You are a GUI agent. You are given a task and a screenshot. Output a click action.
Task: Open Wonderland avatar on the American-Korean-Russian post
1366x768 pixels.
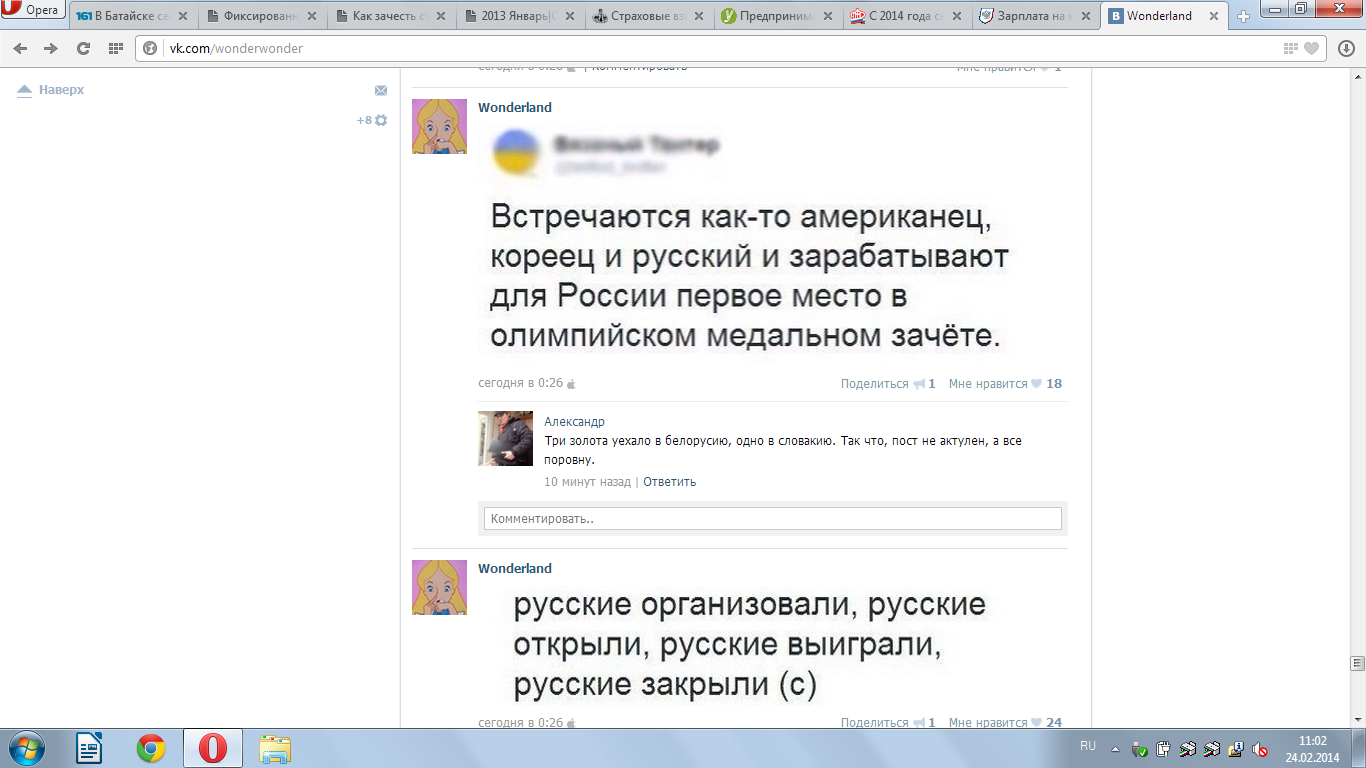[x=439, y=126]
